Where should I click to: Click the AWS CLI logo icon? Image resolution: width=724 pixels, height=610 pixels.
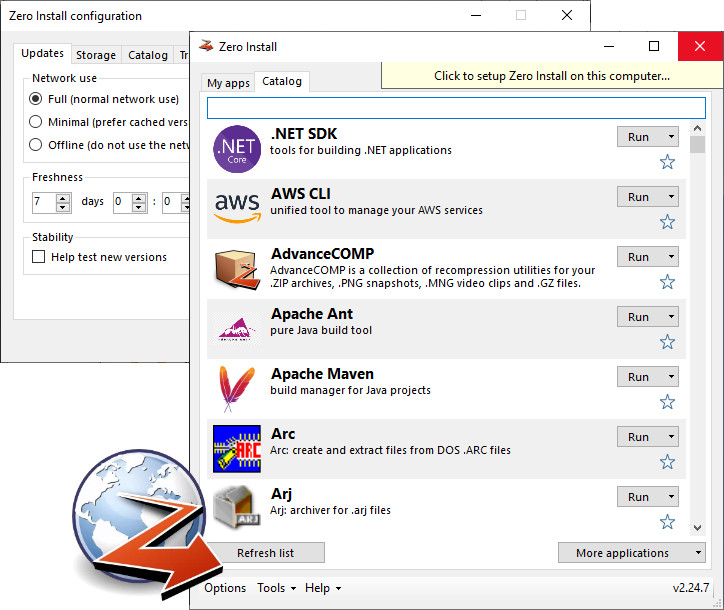point(237,208)
